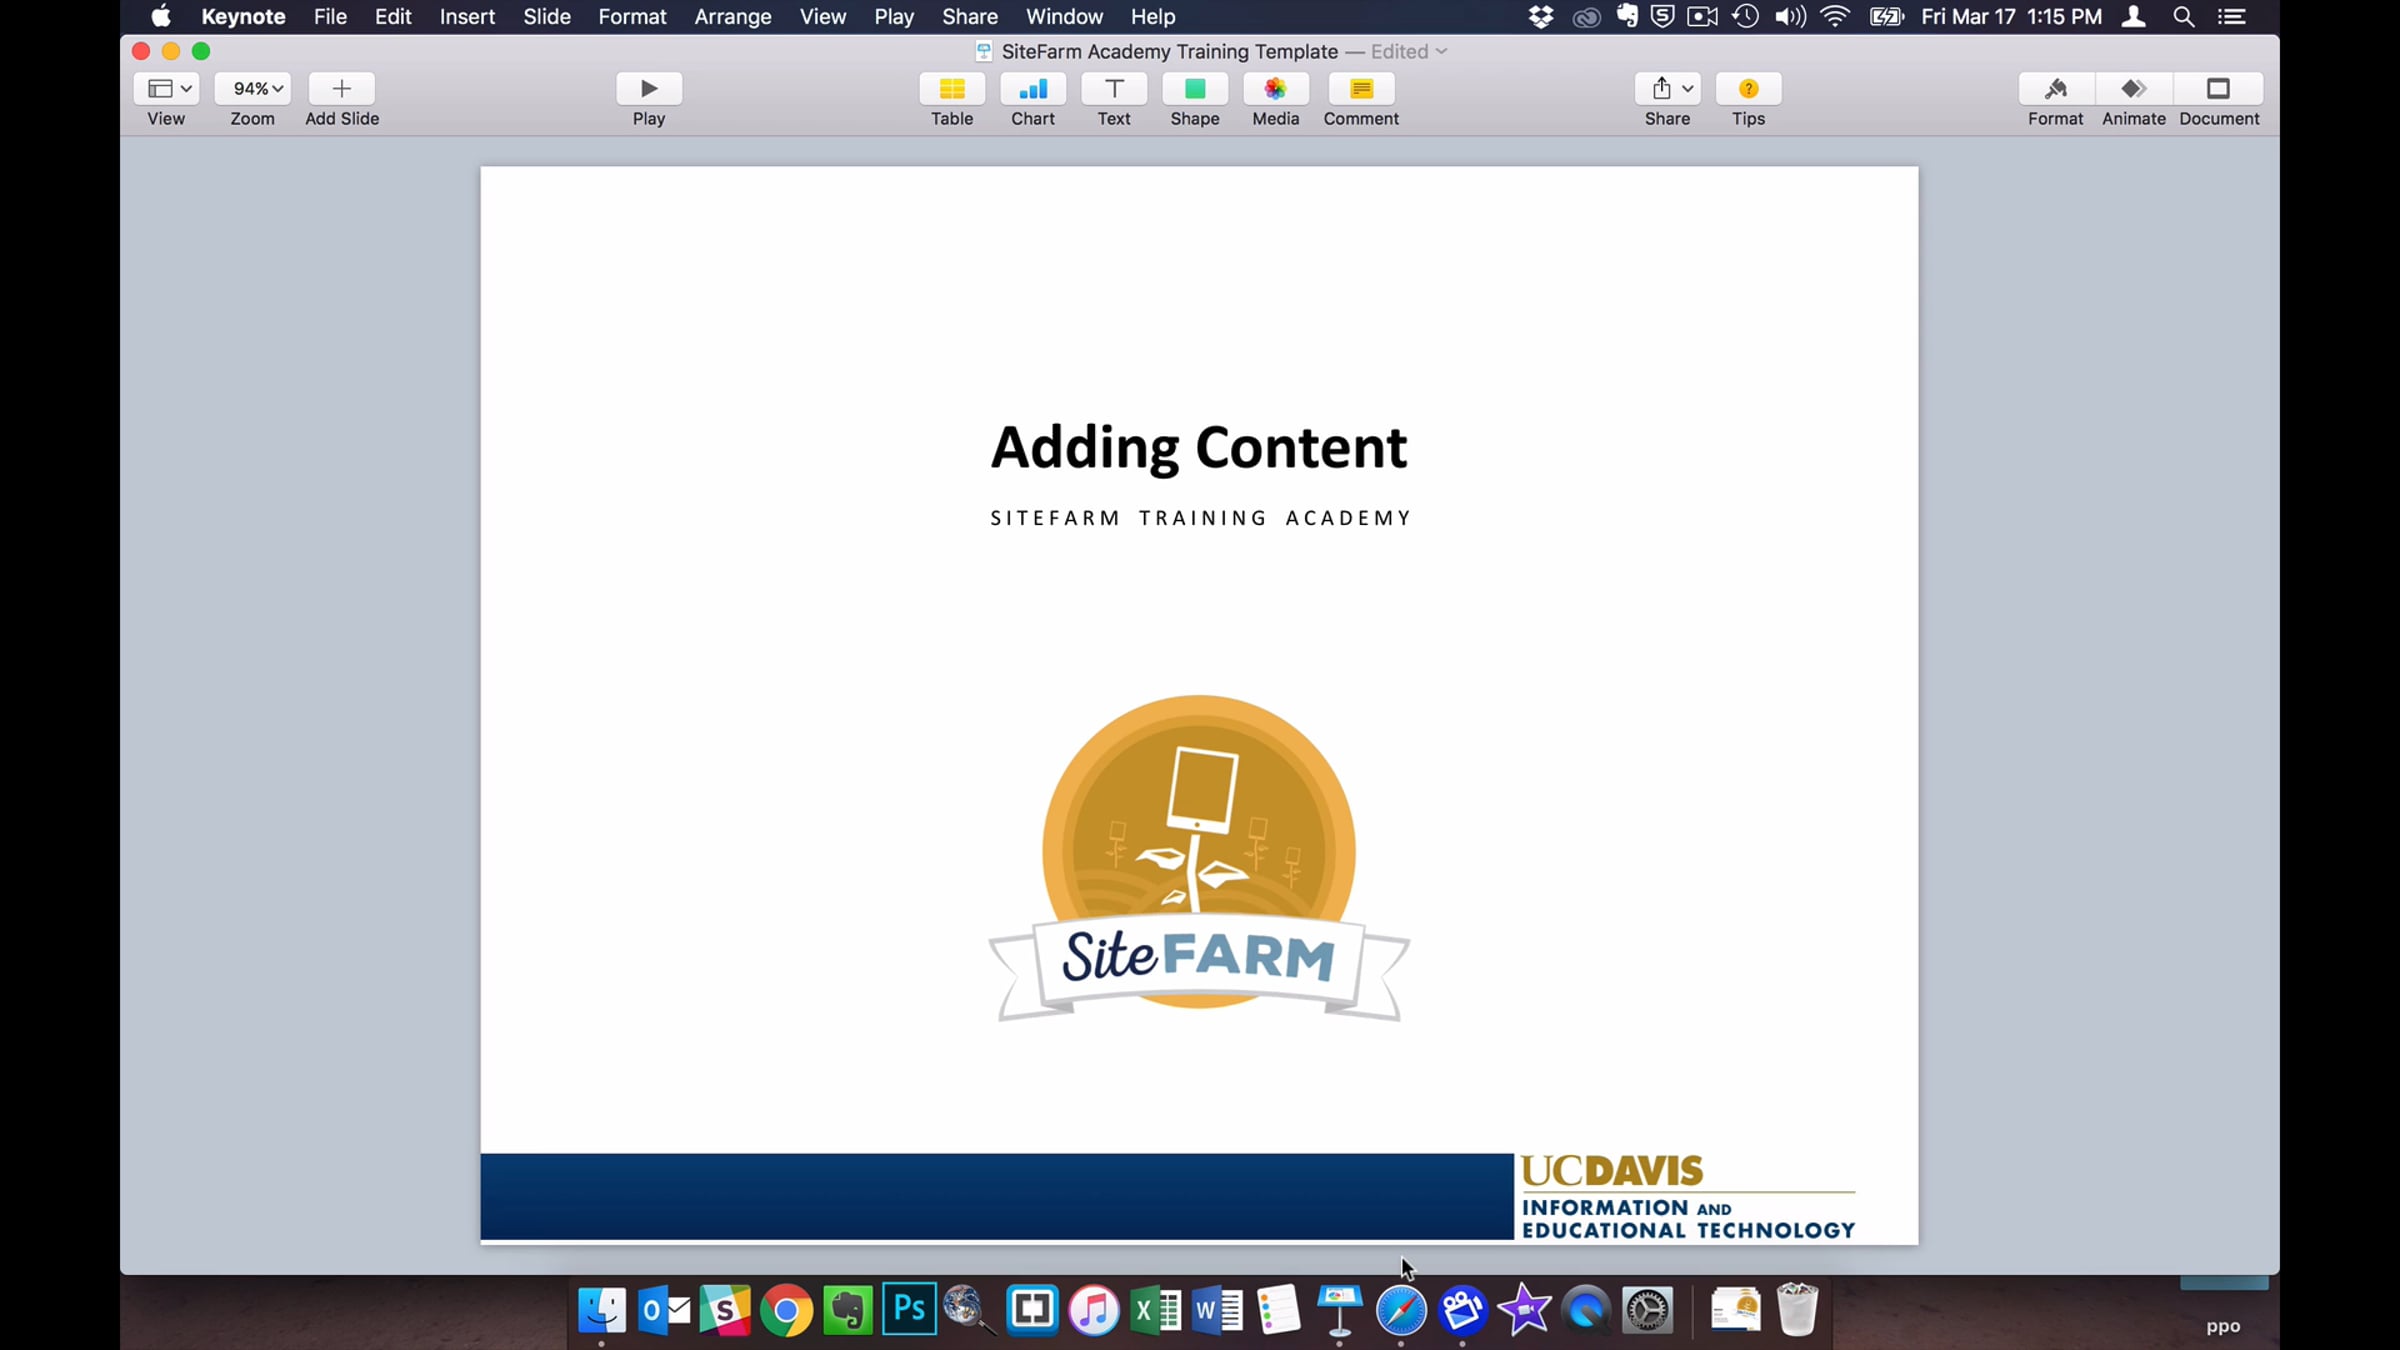Image resolution: width=2400 pixels, height=1350 pixels.
Task: Open the document title Edited dropdown arrow
Action: point(1441,52)
